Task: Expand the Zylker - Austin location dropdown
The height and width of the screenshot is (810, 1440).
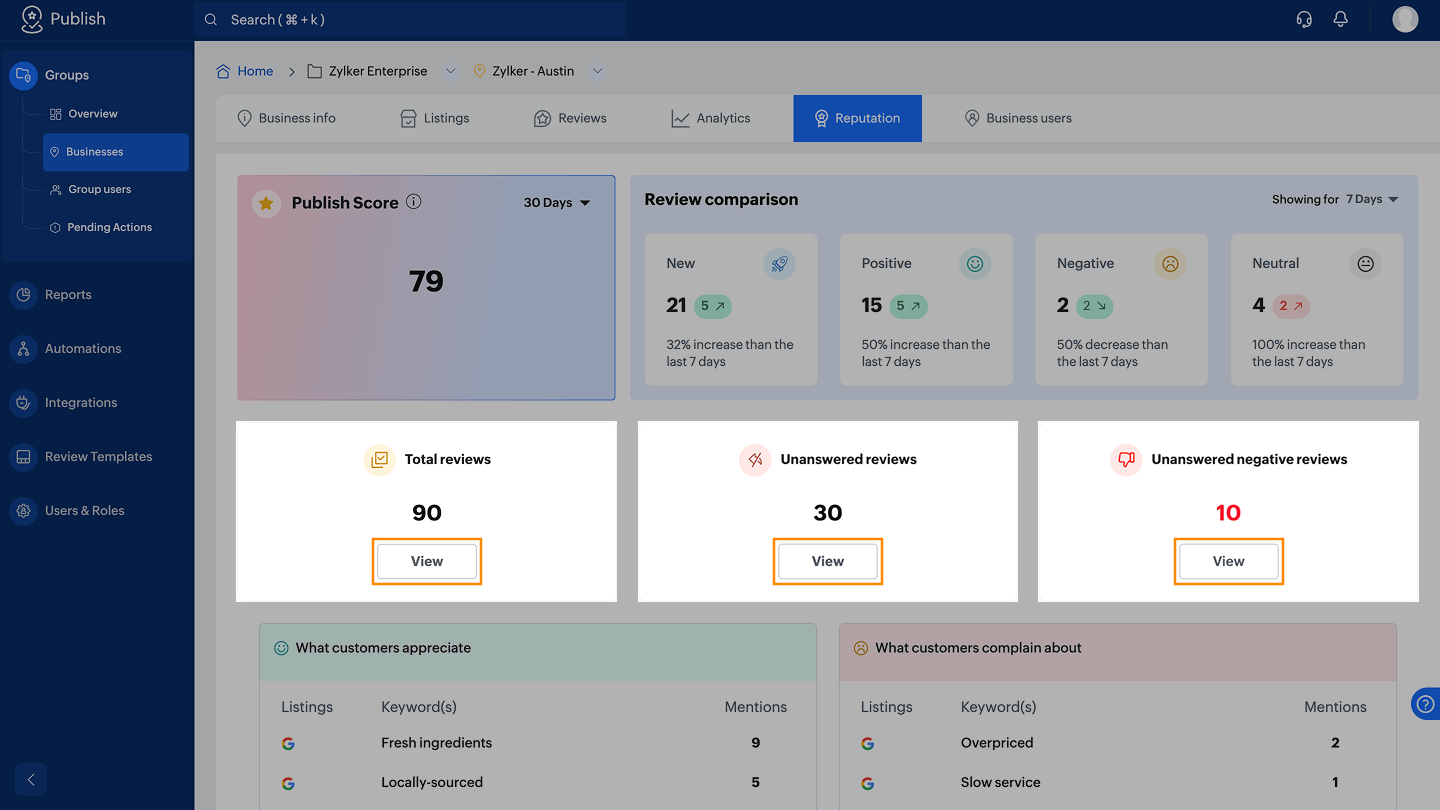Action: (x=597, y=71)
